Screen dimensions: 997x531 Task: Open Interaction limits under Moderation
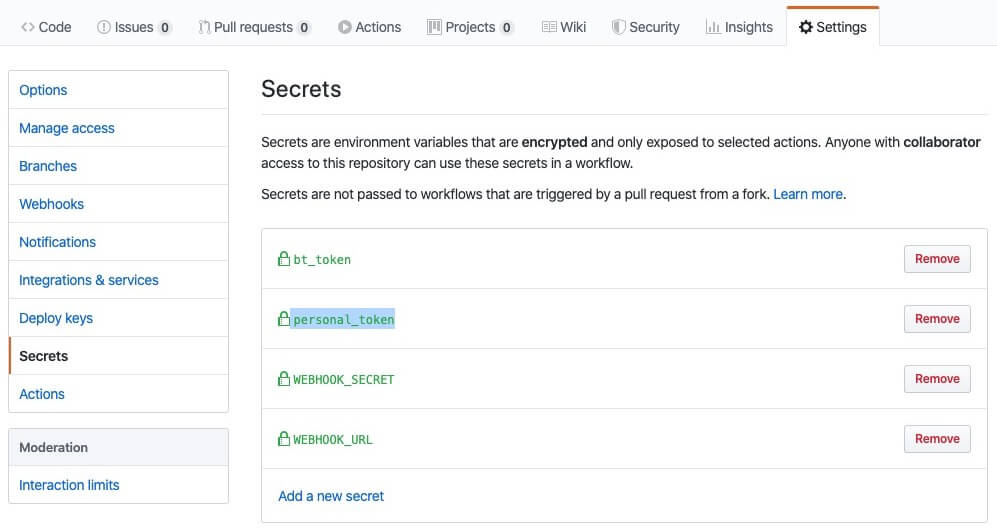(x=69, y=485)
